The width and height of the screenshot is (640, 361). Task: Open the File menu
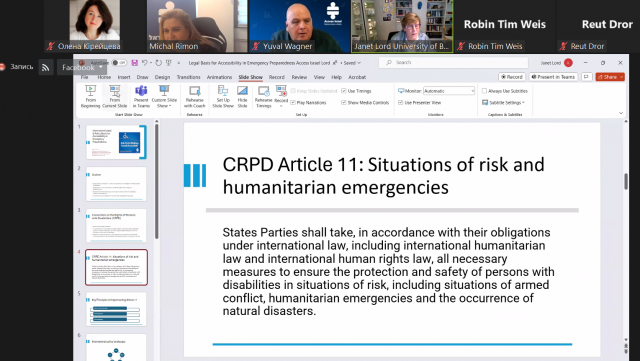[x=84, y=77]
